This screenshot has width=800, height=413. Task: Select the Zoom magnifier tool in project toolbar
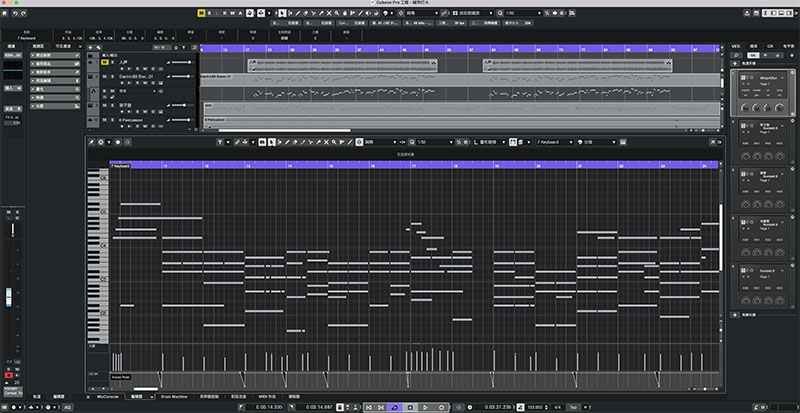point(337,13)
